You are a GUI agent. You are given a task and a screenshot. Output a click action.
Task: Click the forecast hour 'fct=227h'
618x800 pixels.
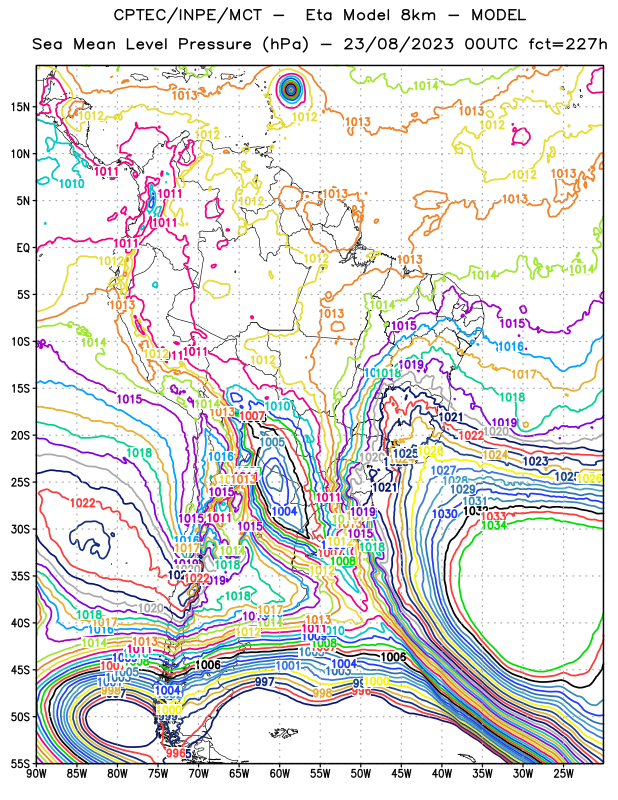click(567, 44)
